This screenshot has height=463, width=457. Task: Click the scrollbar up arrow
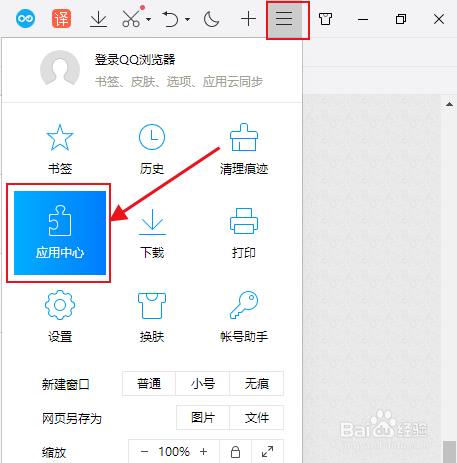[449, 104]
